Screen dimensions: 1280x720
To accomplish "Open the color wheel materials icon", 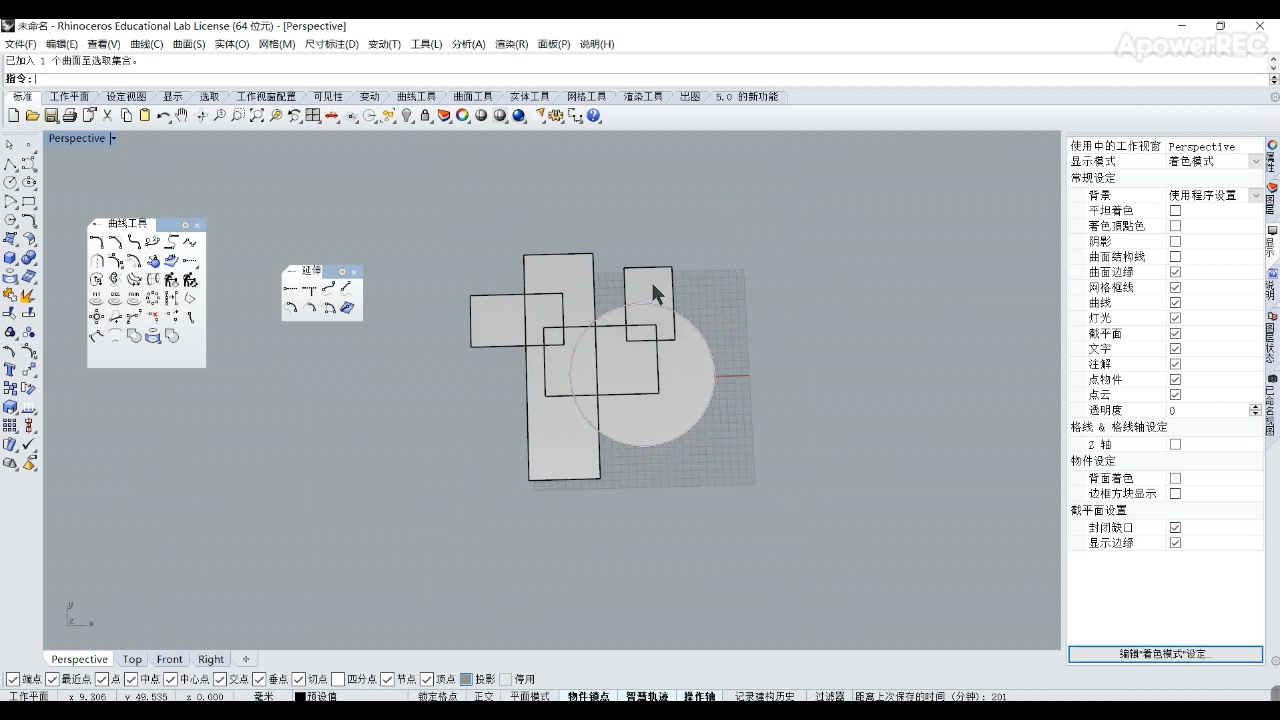I will (x=463, y=116).
